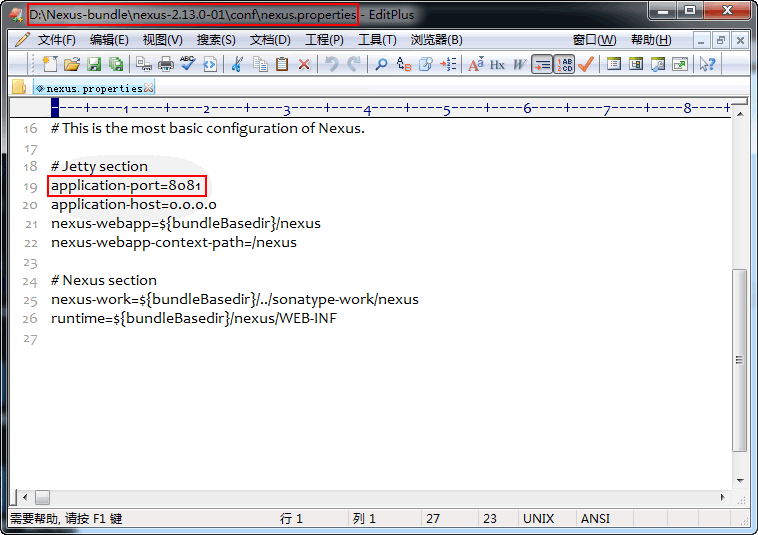
Task: Click the New document toolbar icon
Action: [x=50, y=64]
